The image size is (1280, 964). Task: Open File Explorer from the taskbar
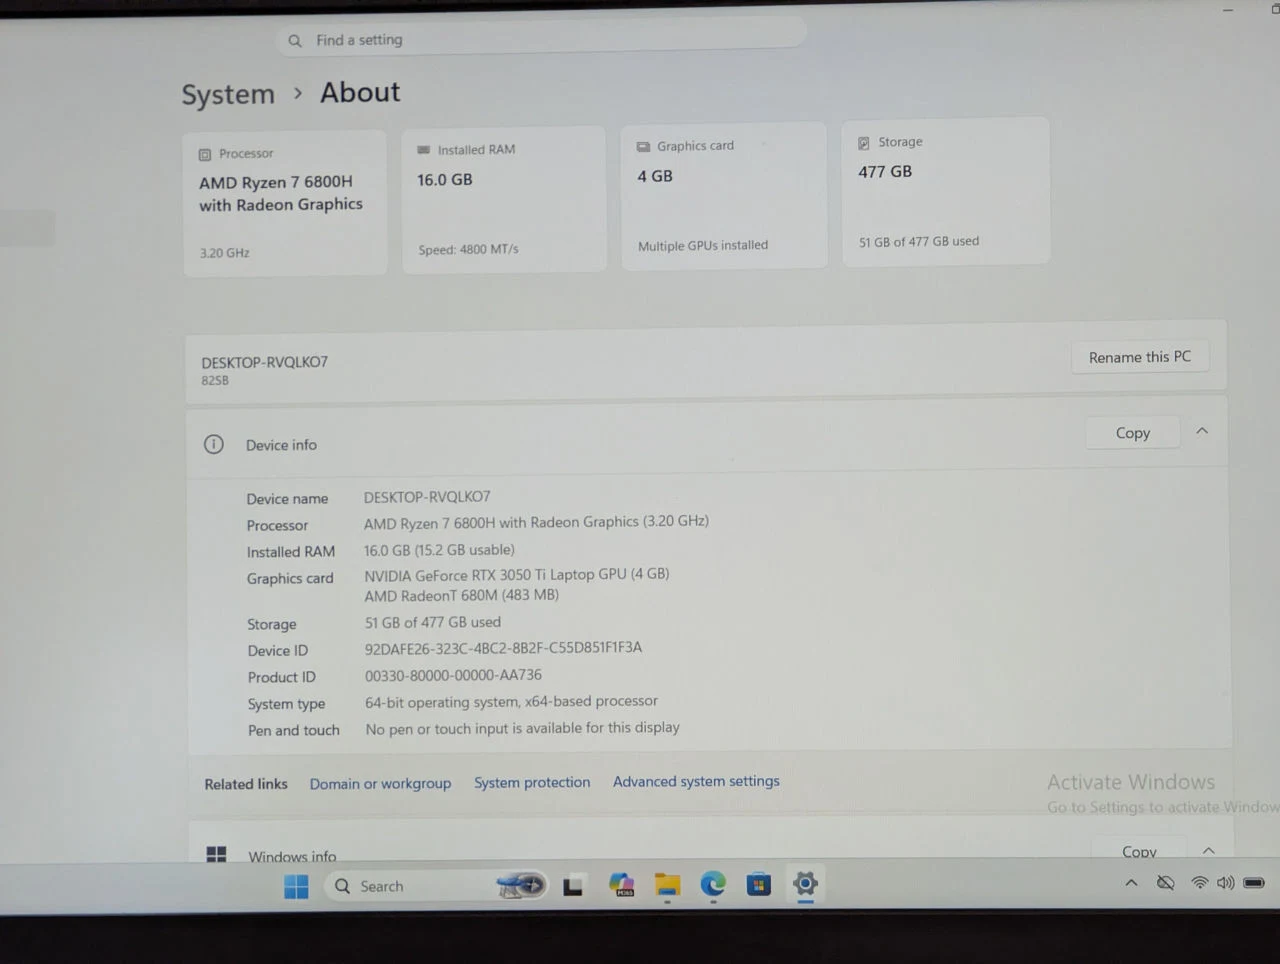[667, 885]
